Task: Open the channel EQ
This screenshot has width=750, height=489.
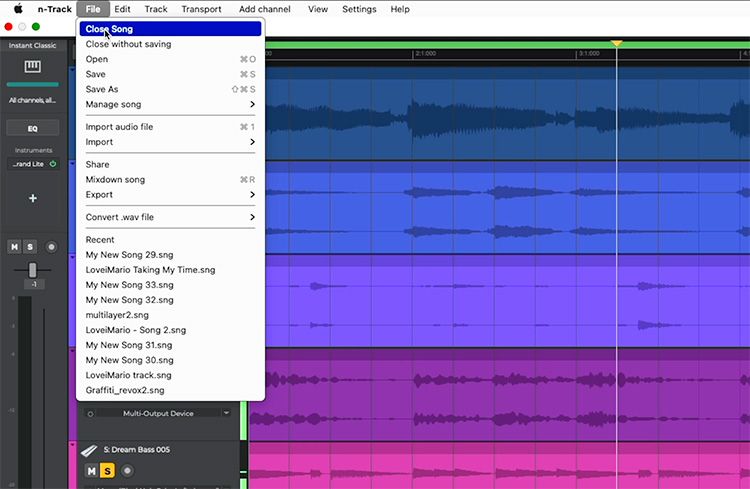Action: click(x=33, y=129)
